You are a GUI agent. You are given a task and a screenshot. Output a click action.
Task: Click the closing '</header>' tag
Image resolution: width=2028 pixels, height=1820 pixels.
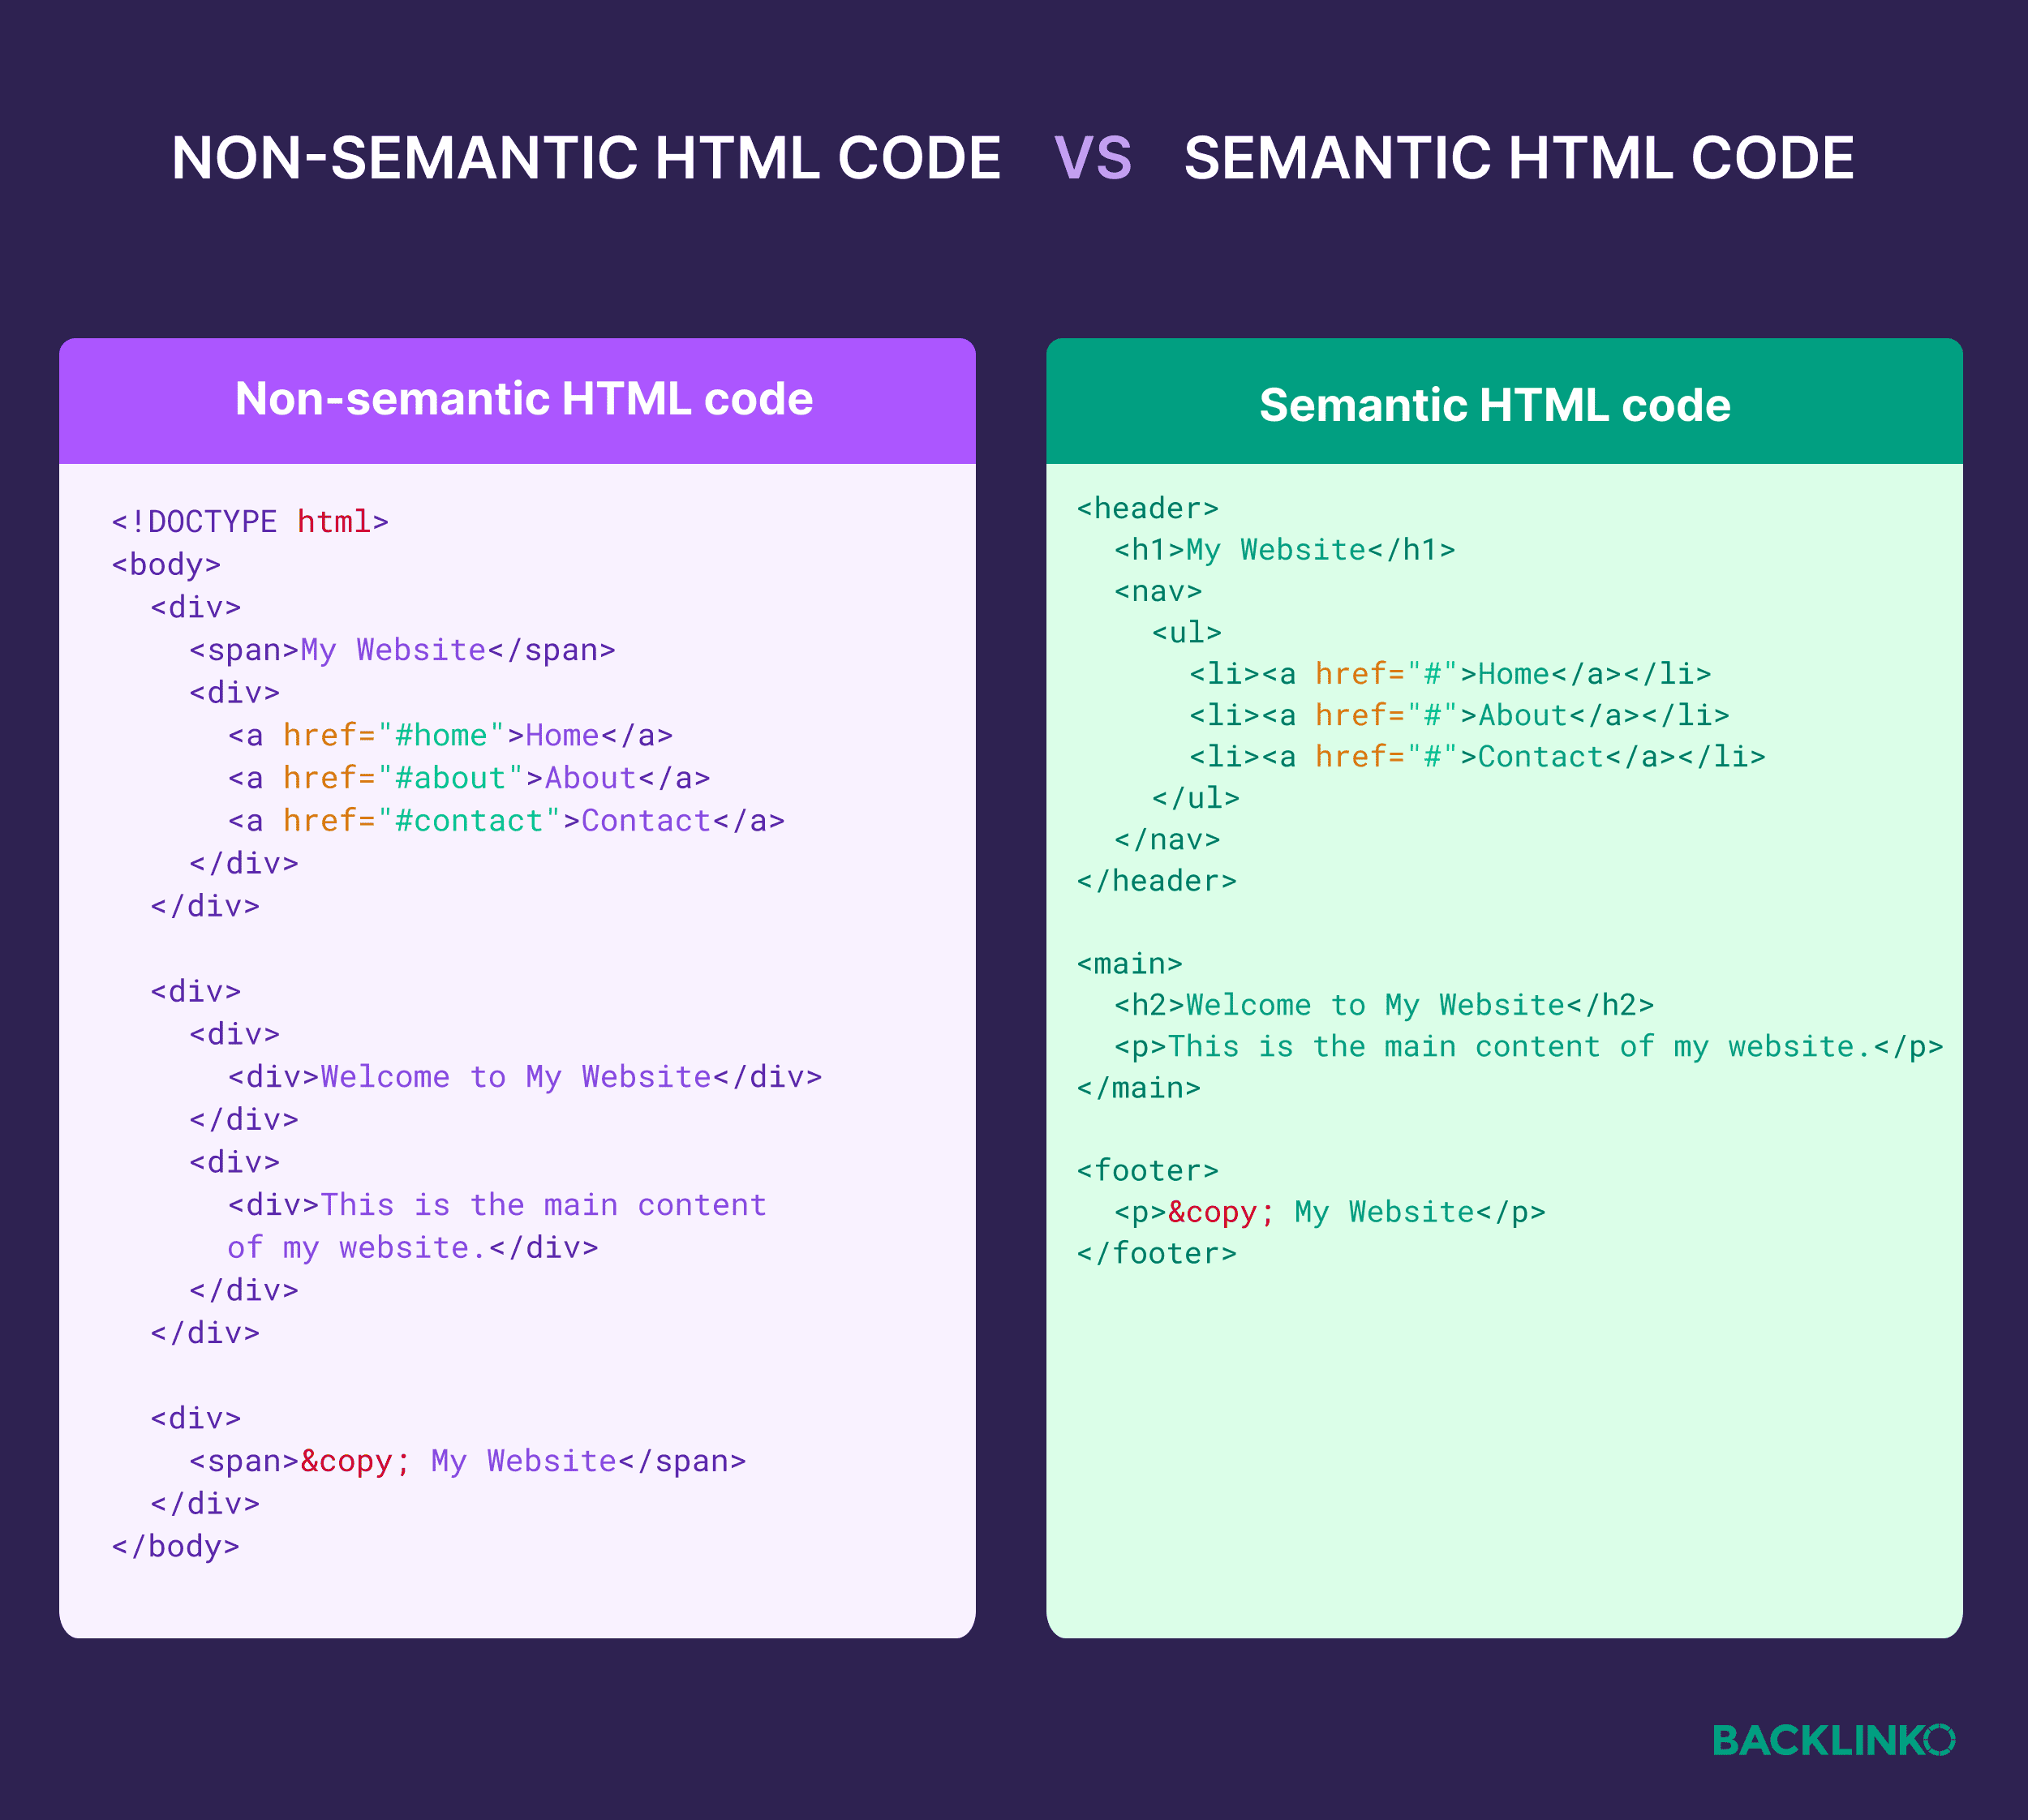[1157, 881]
